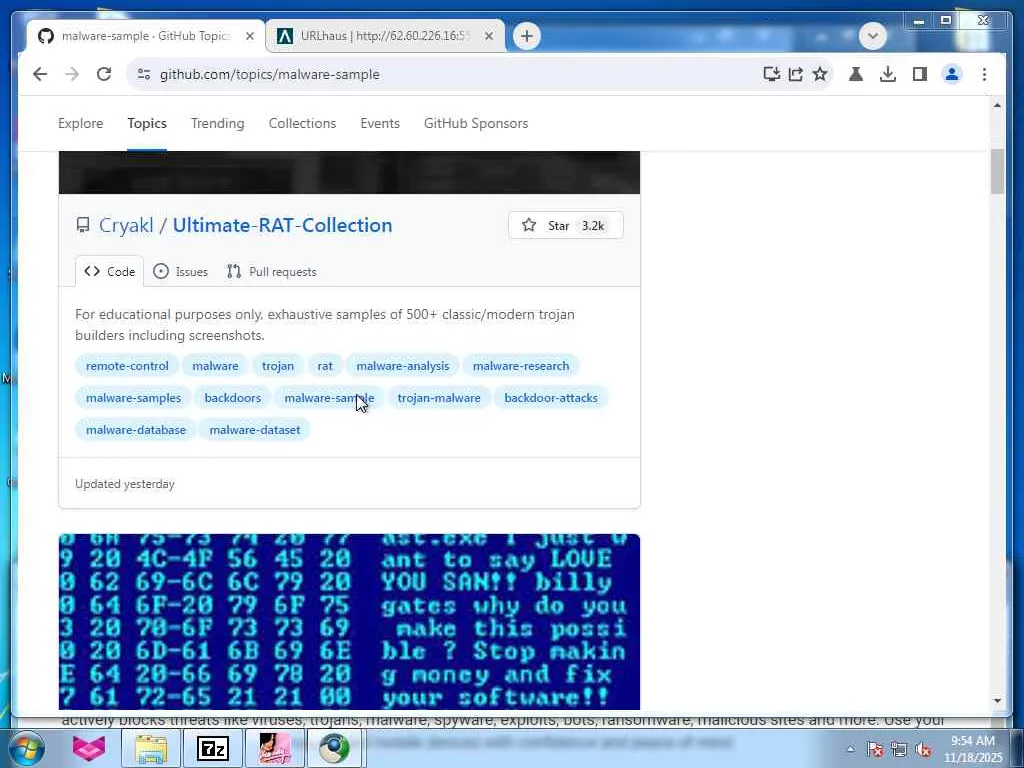Open the backdoors topic tag
The width and height of the screenshot is (1024, 768).
tap(232, 398)
